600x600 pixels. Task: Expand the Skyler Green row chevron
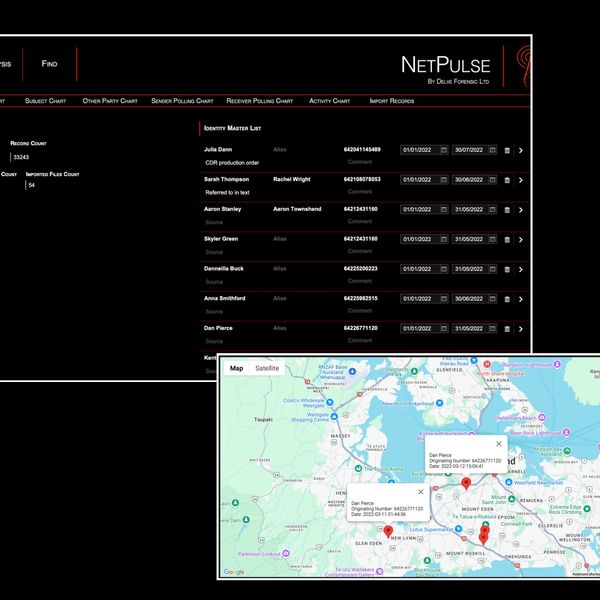coord(521,240)
